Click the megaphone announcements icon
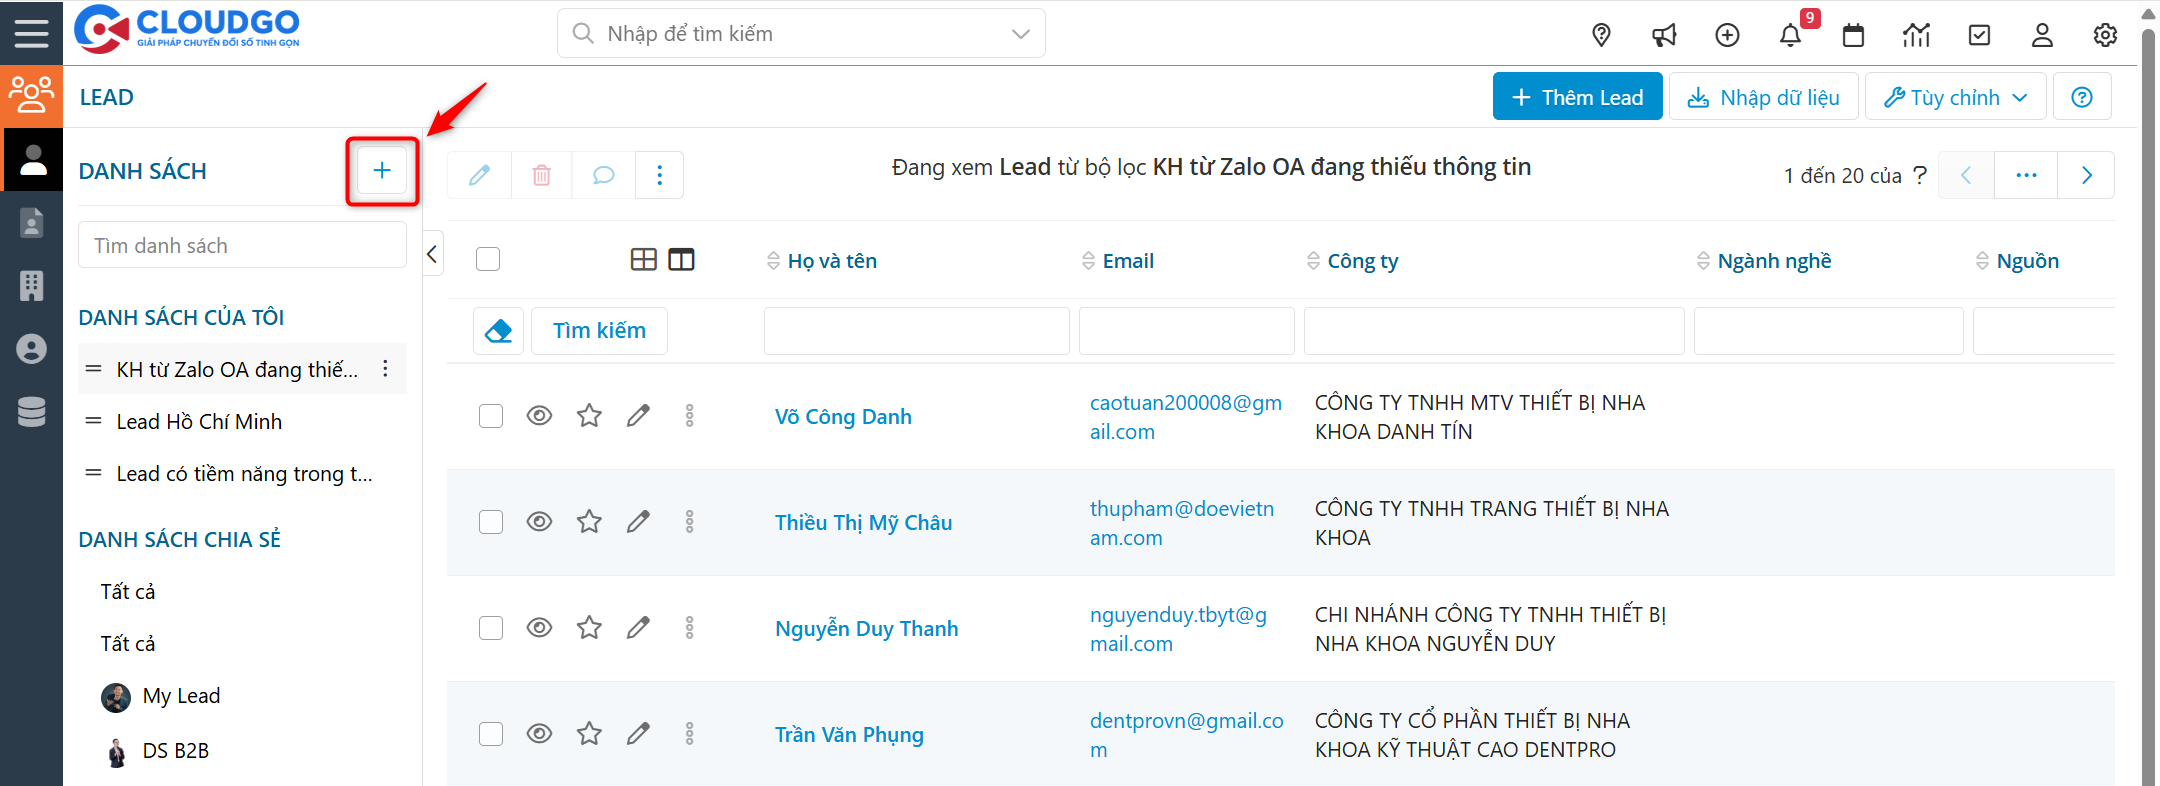Viewport: 2160px width, 786px height. point(1664,36)
